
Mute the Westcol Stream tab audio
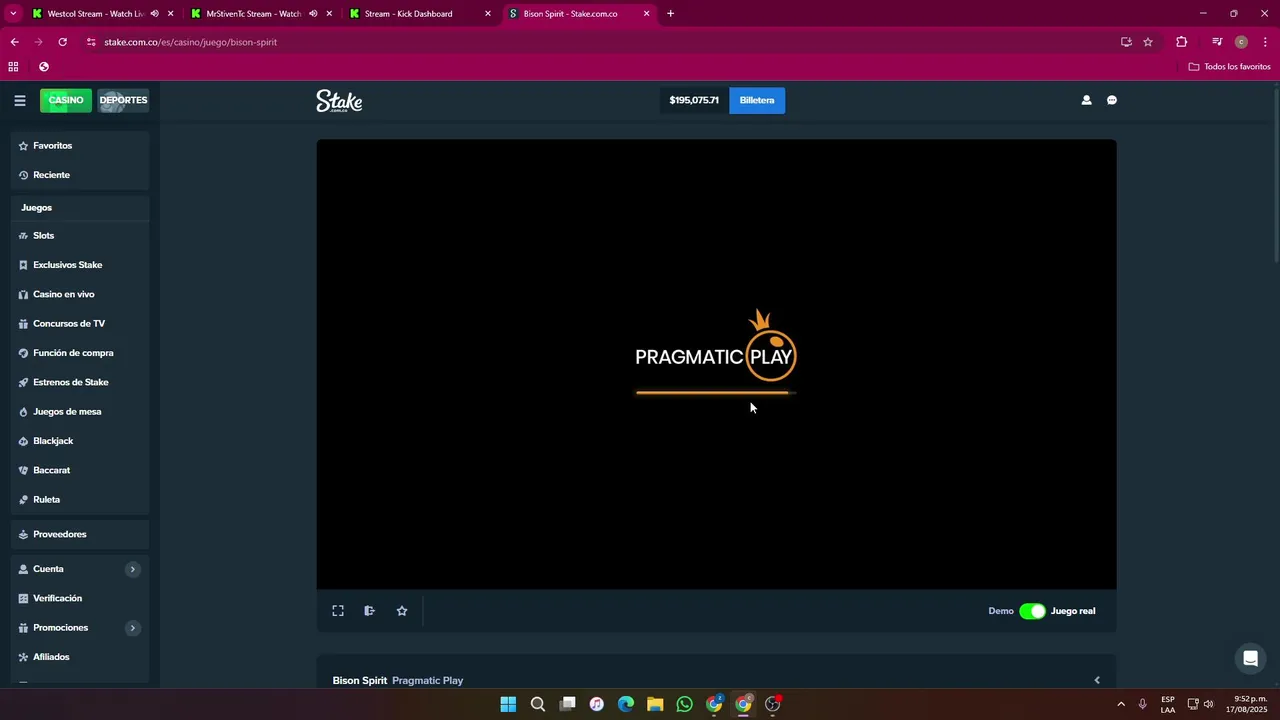coord(154,14)
